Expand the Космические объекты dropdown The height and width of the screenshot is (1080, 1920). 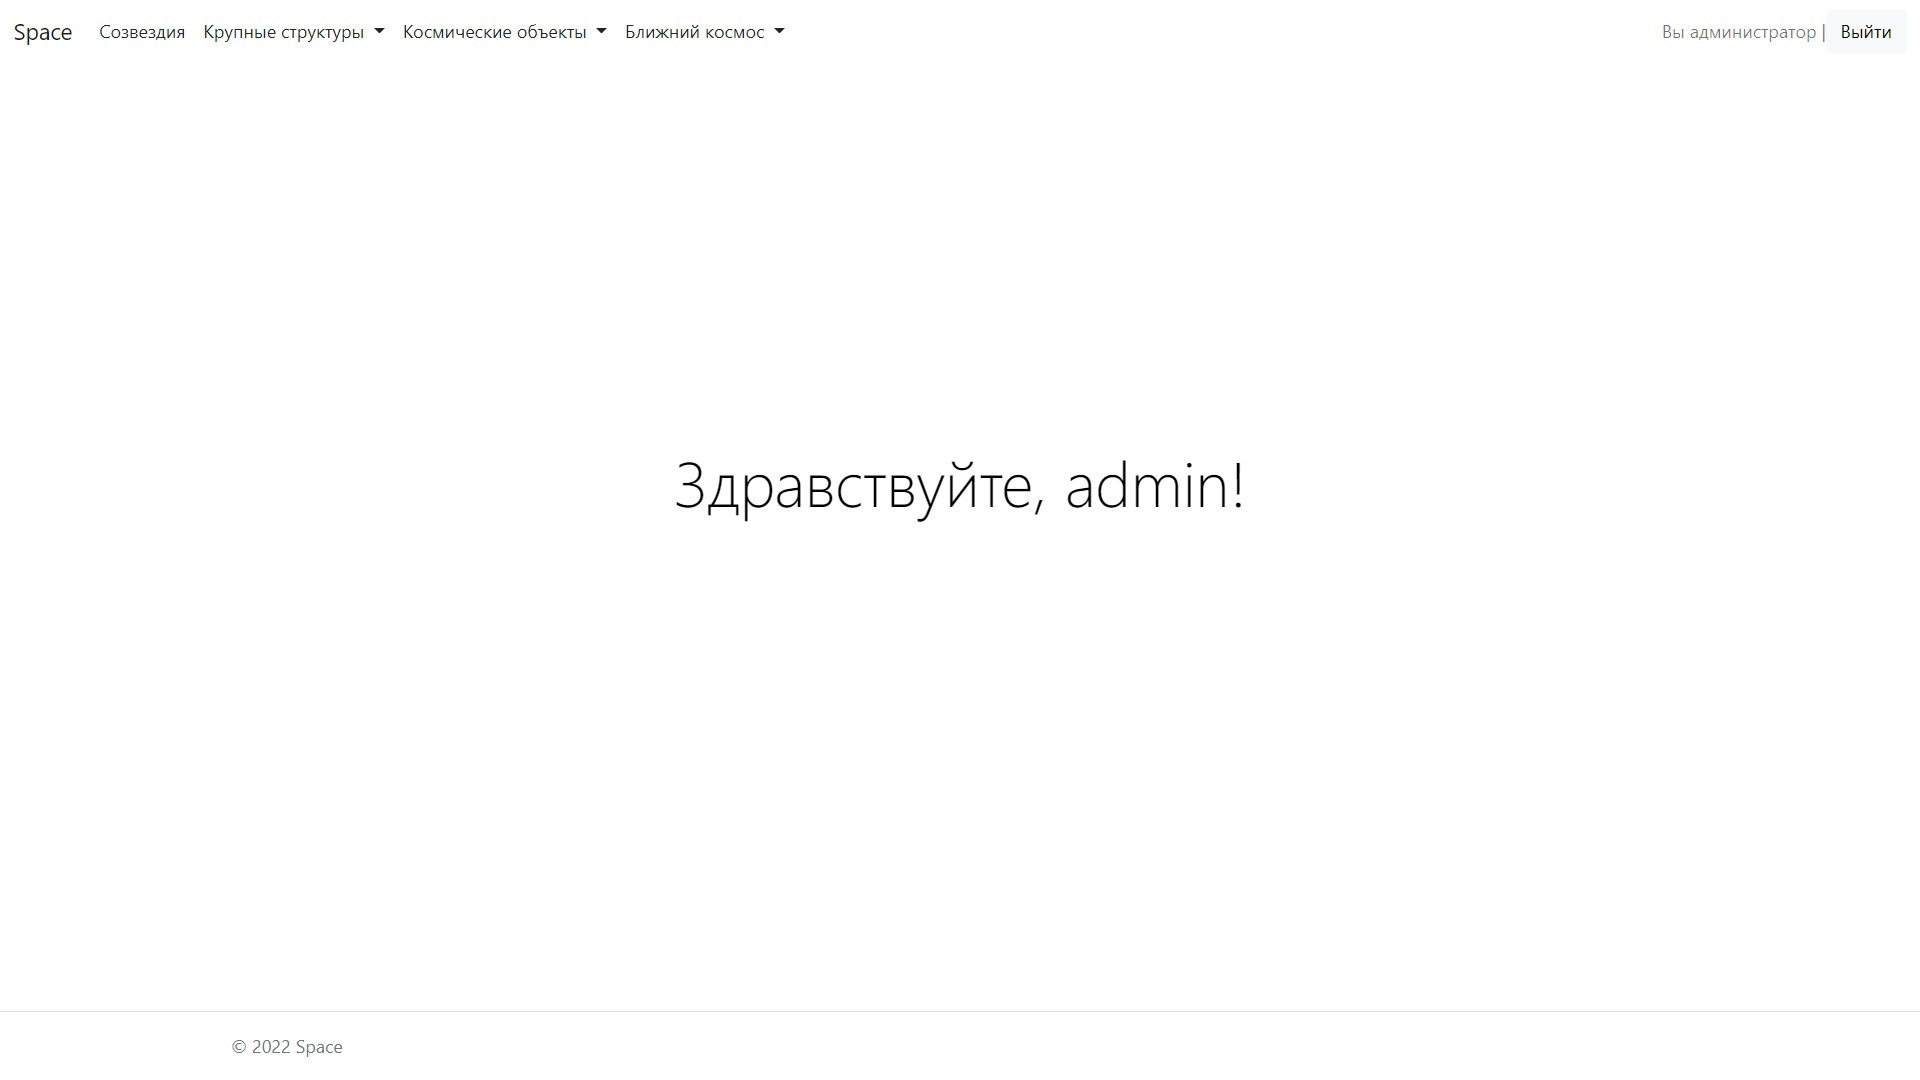pos(495,32)
